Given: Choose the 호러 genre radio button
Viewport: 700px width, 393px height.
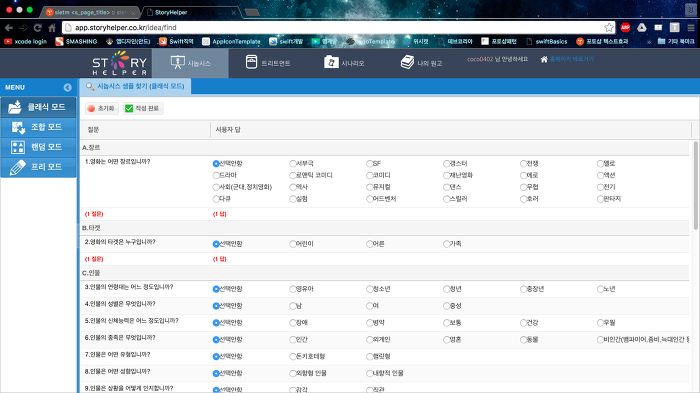Looking at the screenshot, I should (524, 199).
